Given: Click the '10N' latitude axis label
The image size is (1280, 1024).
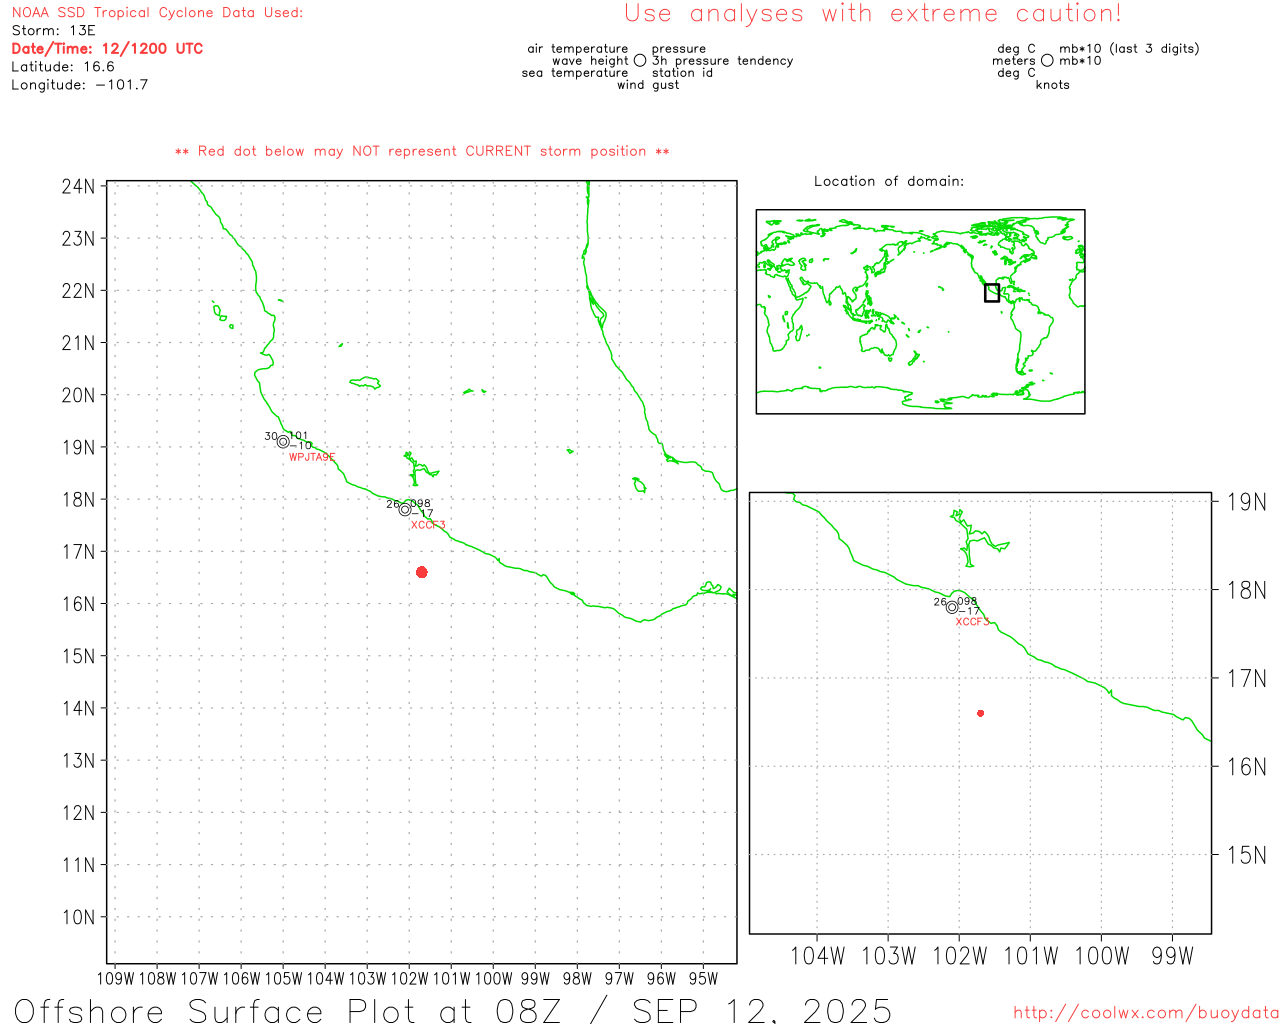Looking at the screenshot, I should tap(79, 918).
